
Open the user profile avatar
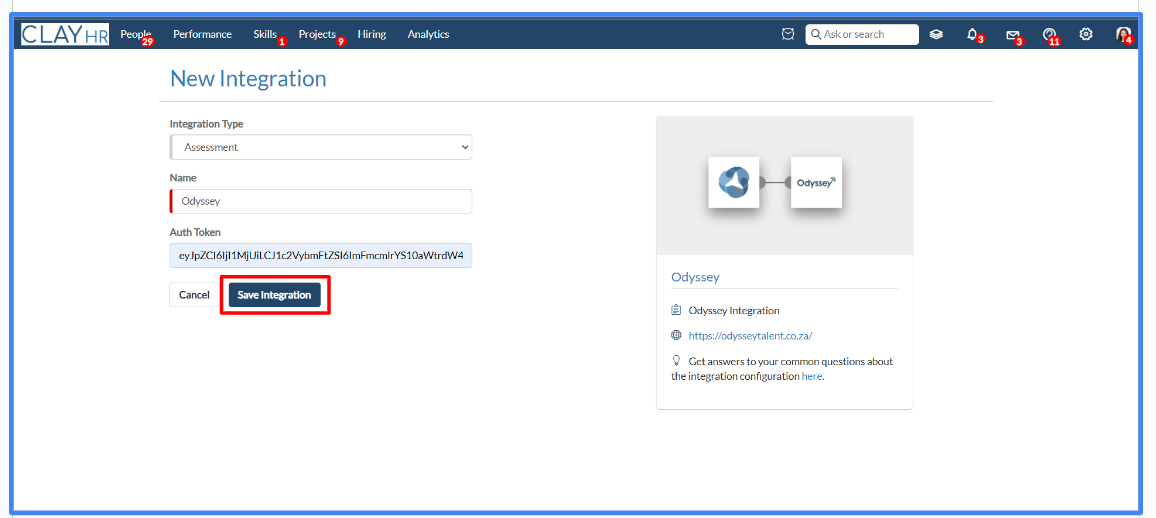pos(1123,34)
